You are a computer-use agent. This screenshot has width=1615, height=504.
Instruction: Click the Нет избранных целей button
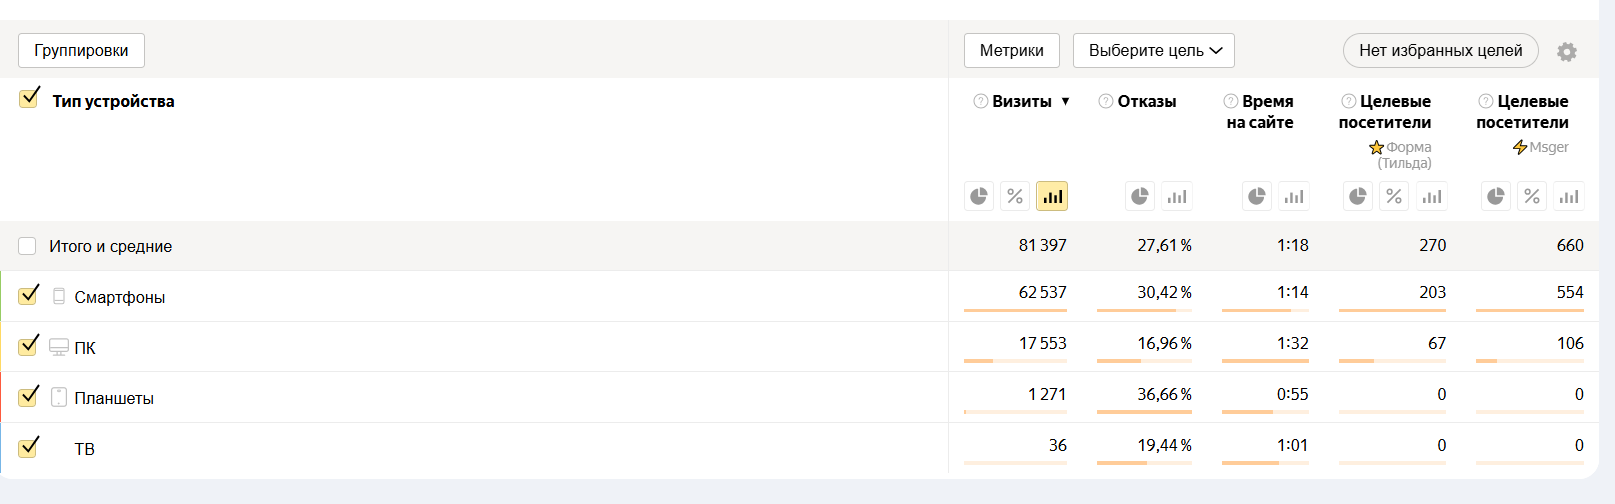pos(1440,50)
